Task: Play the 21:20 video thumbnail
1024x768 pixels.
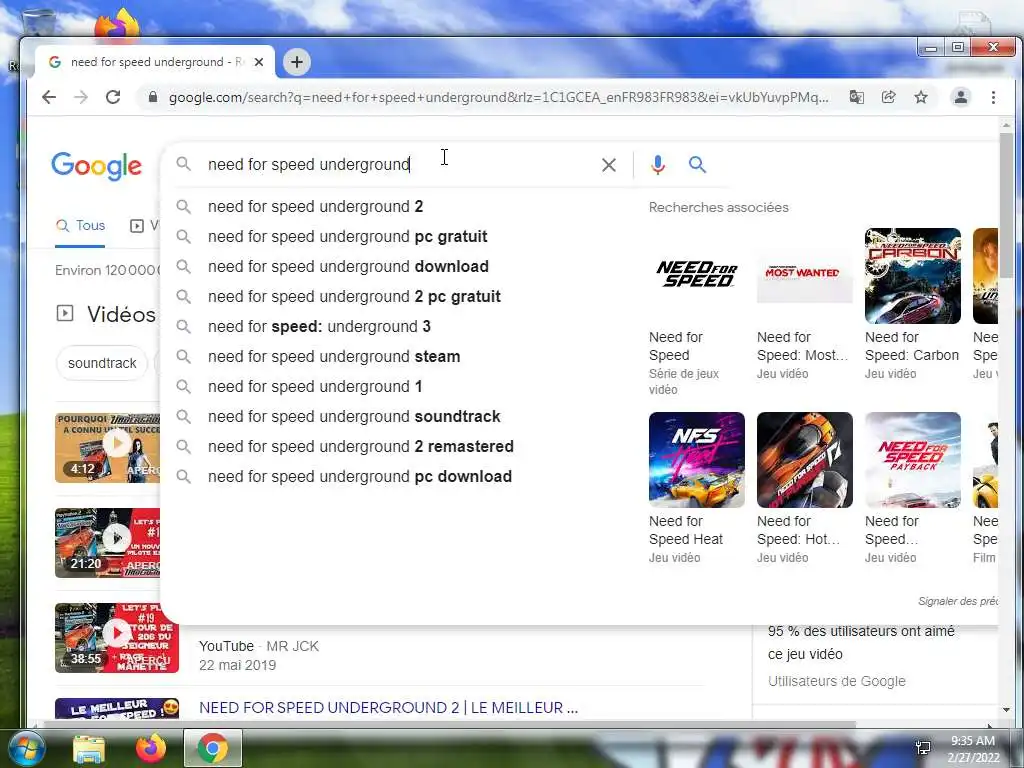Action: point(107,543)
